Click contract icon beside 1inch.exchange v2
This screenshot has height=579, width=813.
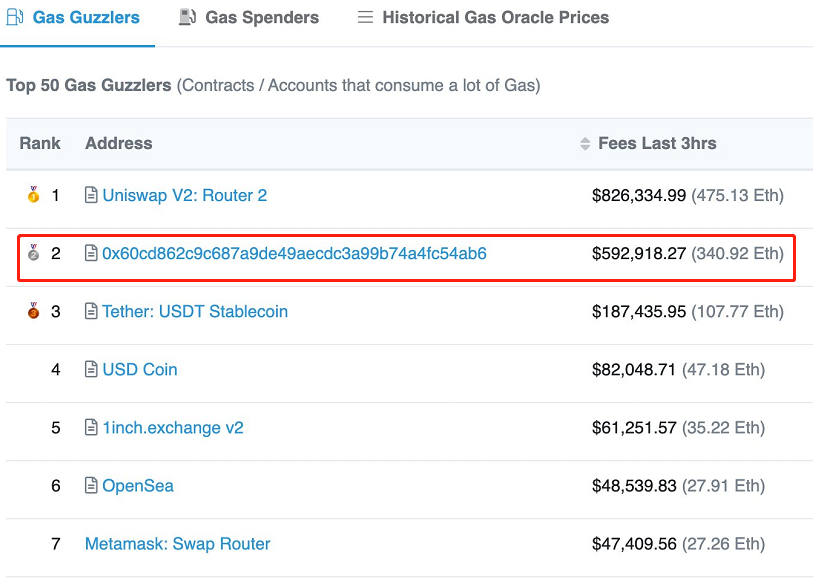[x=91, y=427]
